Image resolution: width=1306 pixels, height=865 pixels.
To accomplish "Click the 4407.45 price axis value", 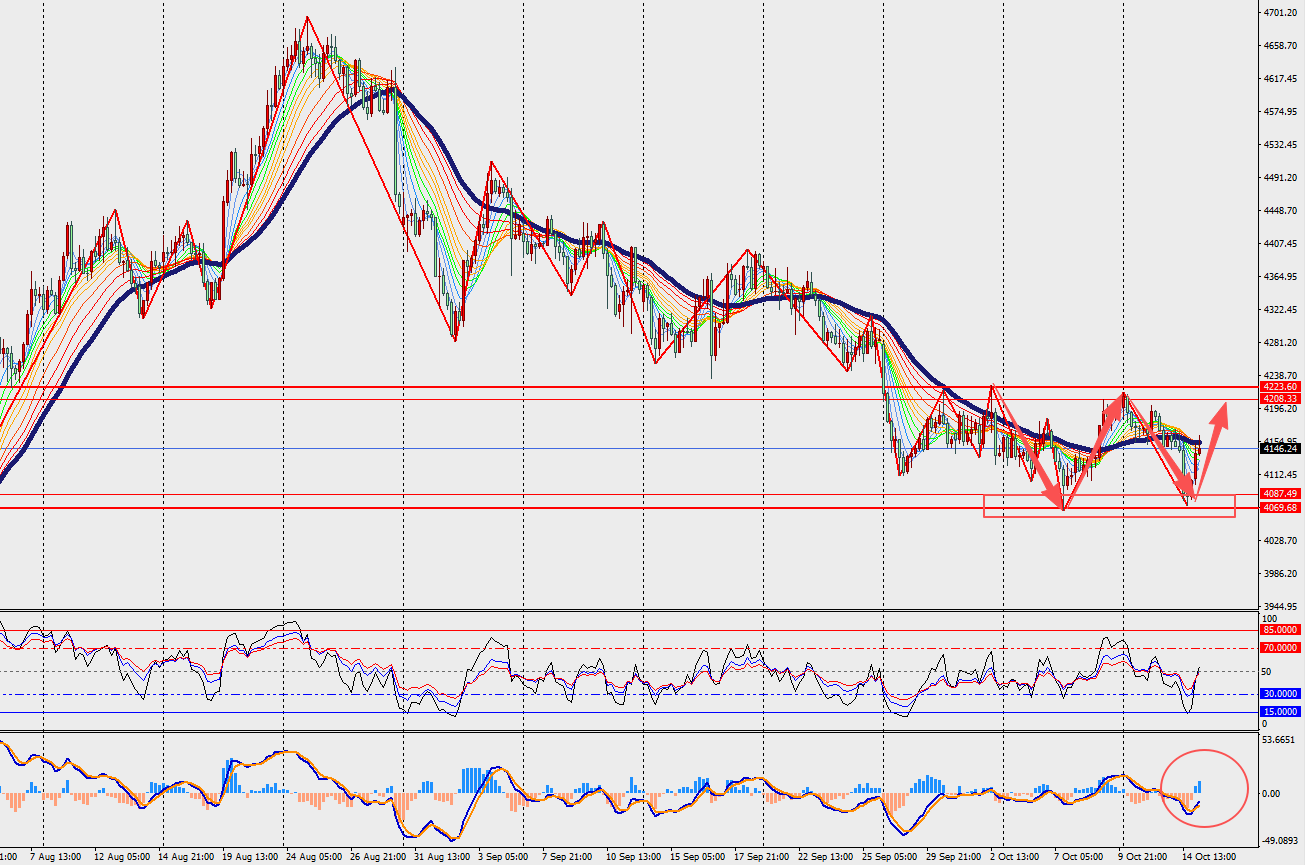I will point(1281,244).
